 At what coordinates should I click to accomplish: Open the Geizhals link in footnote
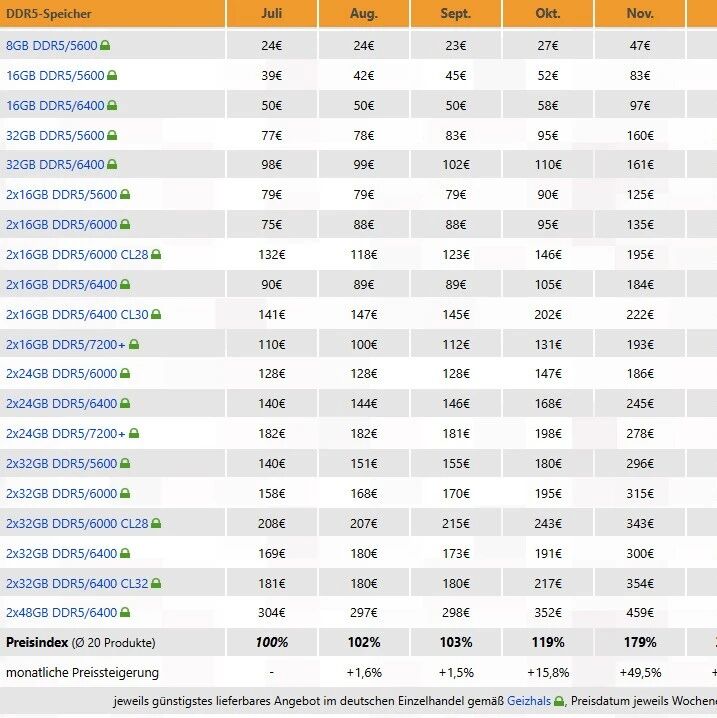click(x=529, y=701)
